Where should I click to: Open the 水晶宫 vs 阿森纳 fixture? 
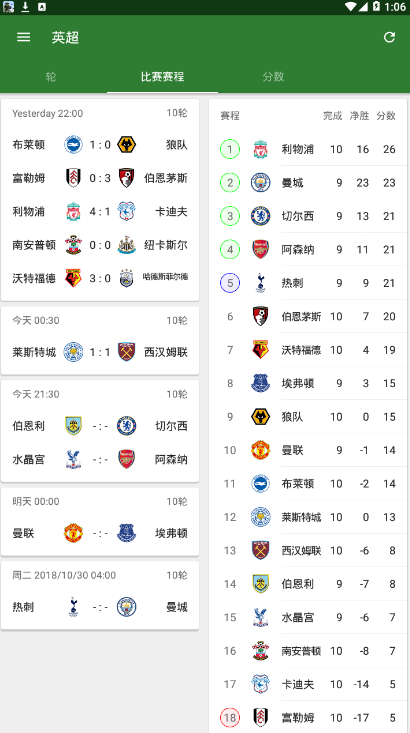point(100,460)
